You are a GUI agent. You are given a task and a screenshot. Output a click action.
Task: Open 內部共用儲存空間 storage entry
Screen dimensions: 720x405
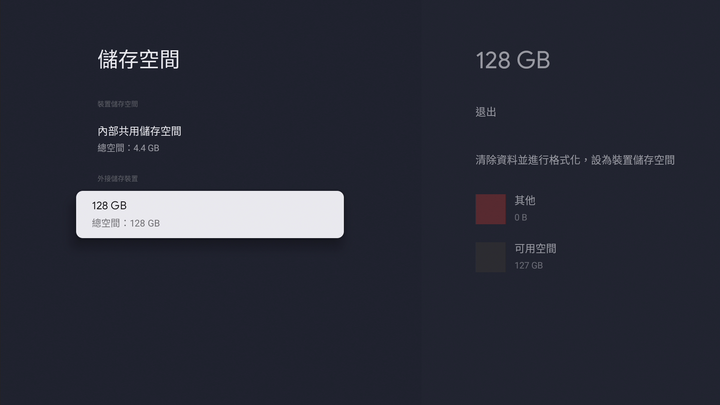click(x=210, y=139)
